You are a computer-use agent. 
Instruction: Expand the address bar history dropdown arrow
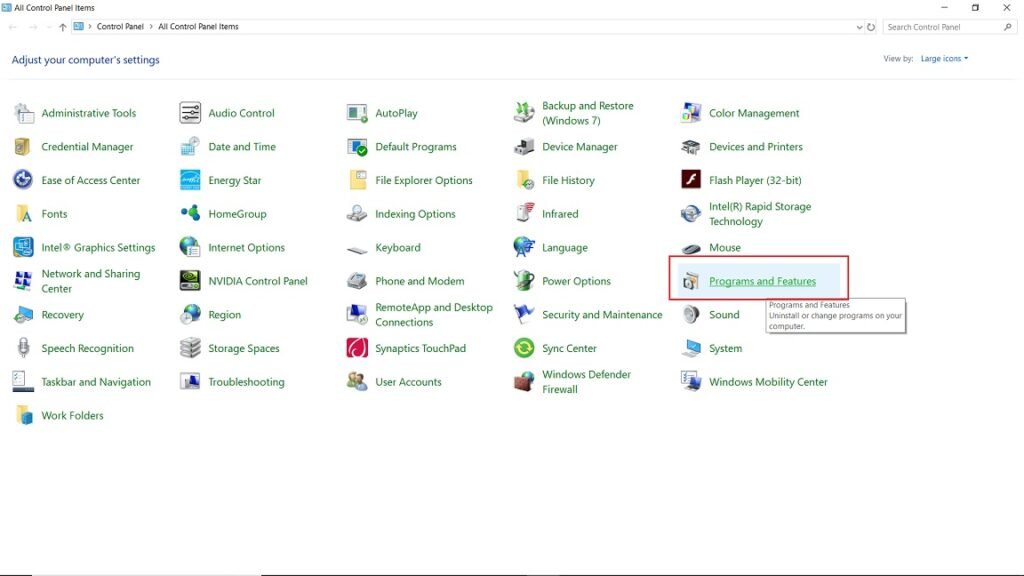(859, 27)
